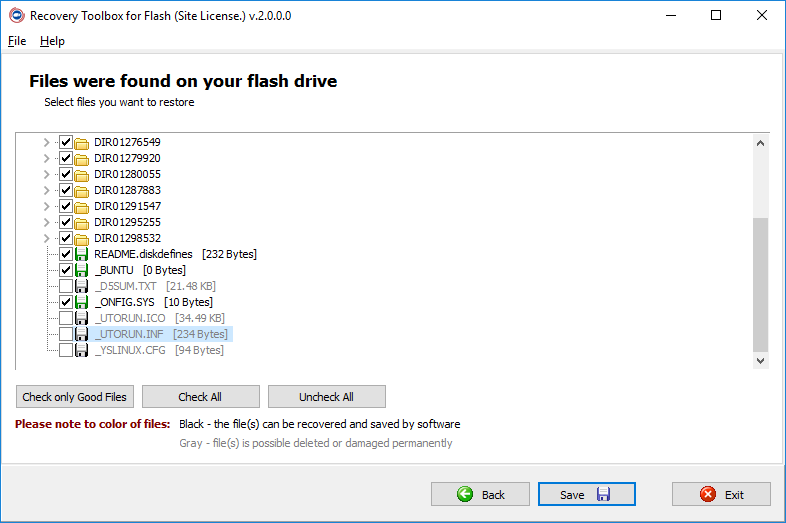Viewport: 786px width, 523px height.
Task: Uncheck the _BUNTU file checkbox
Action: click(x=66, y=270)
